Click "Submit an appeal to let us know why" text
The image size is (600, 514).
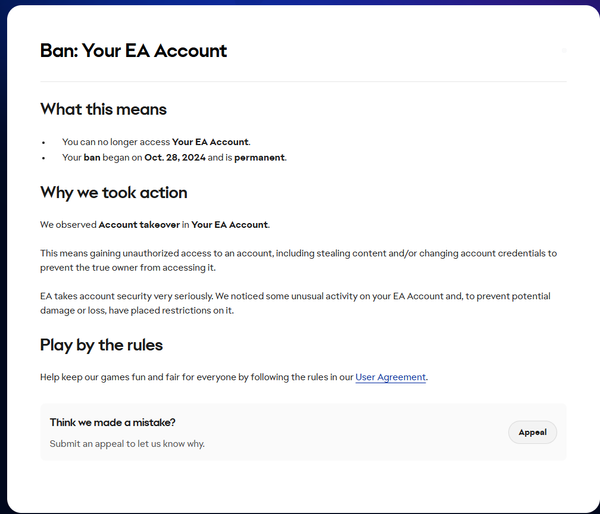tap(127, 443)
